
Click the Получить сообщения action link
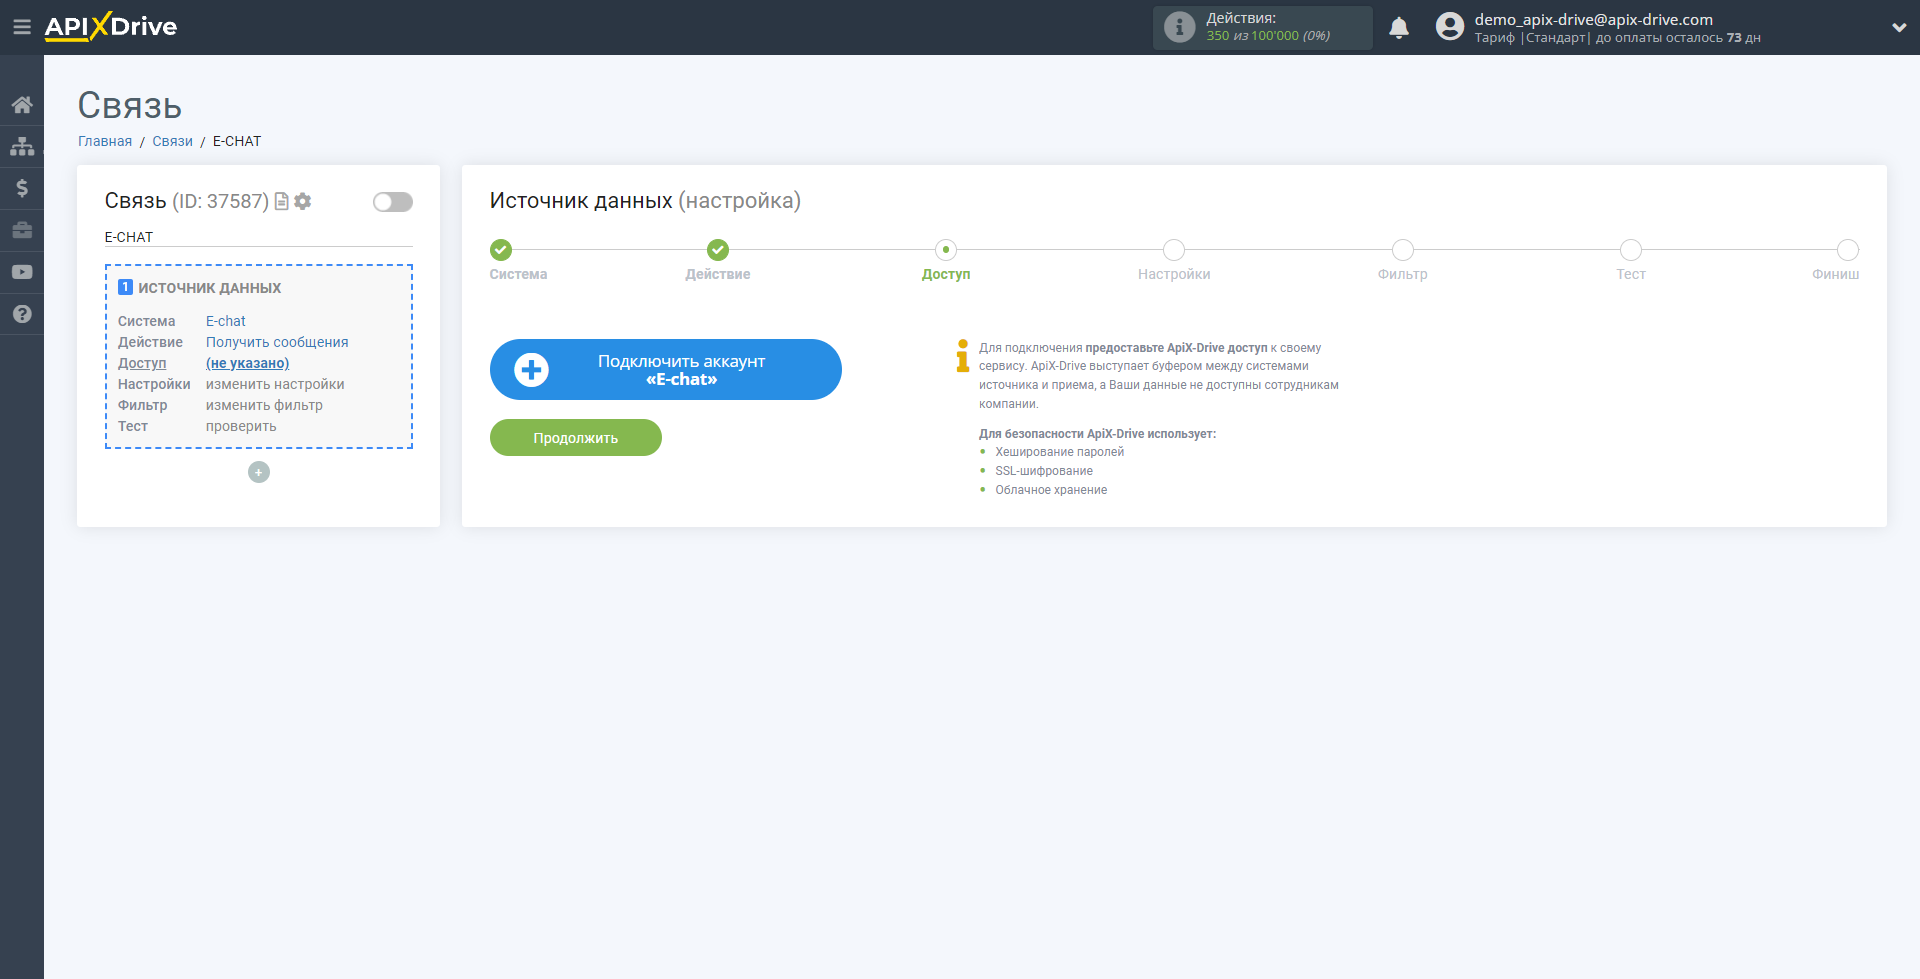(277, 342)
